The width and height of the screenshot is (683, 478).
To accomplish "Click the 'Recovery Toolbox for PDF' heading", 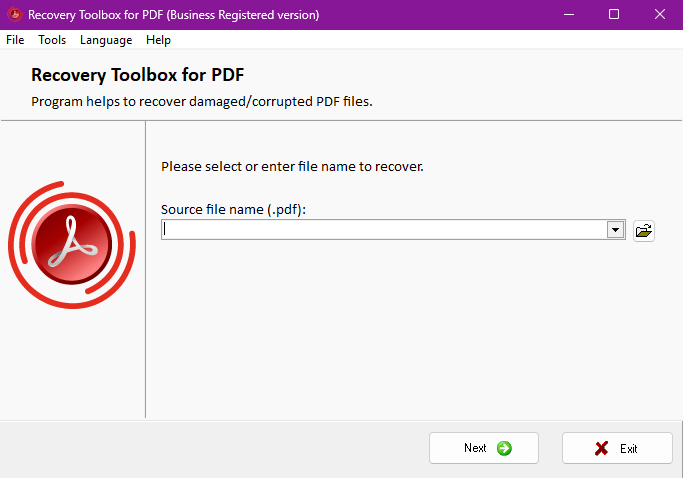I will (x=138, y=75).
